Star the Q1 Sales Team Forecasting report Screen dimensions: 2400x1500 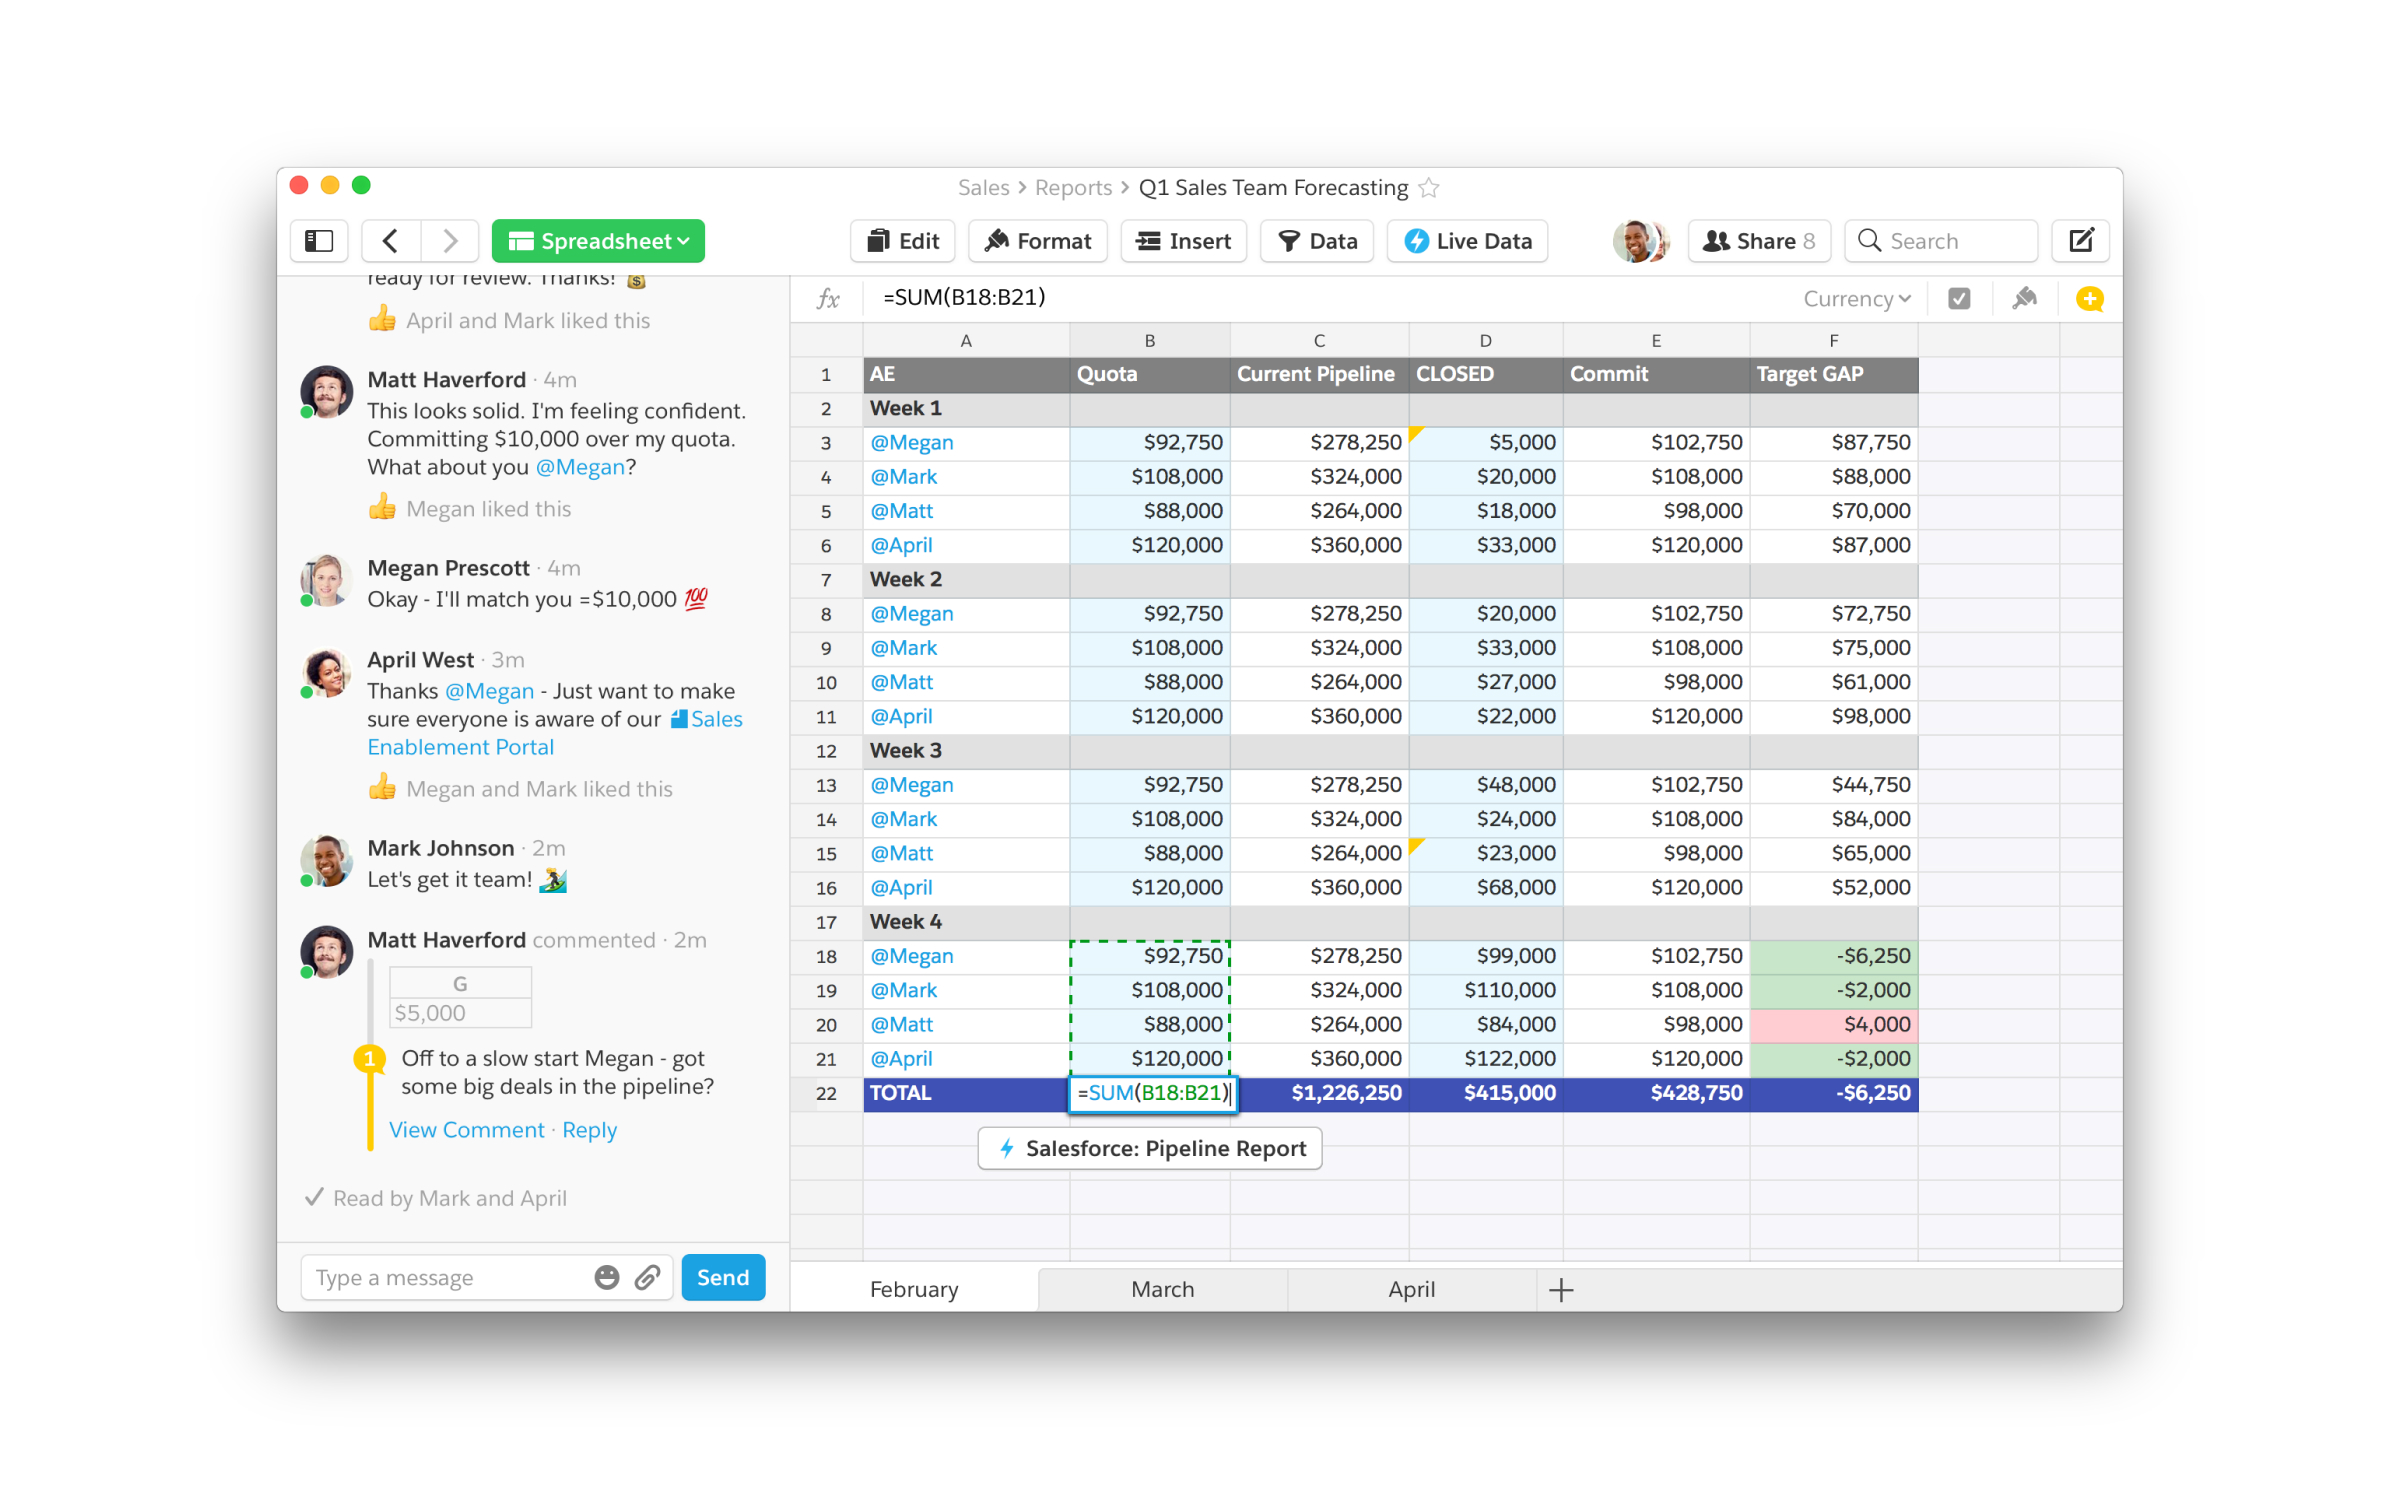(x=1429, y=188)
